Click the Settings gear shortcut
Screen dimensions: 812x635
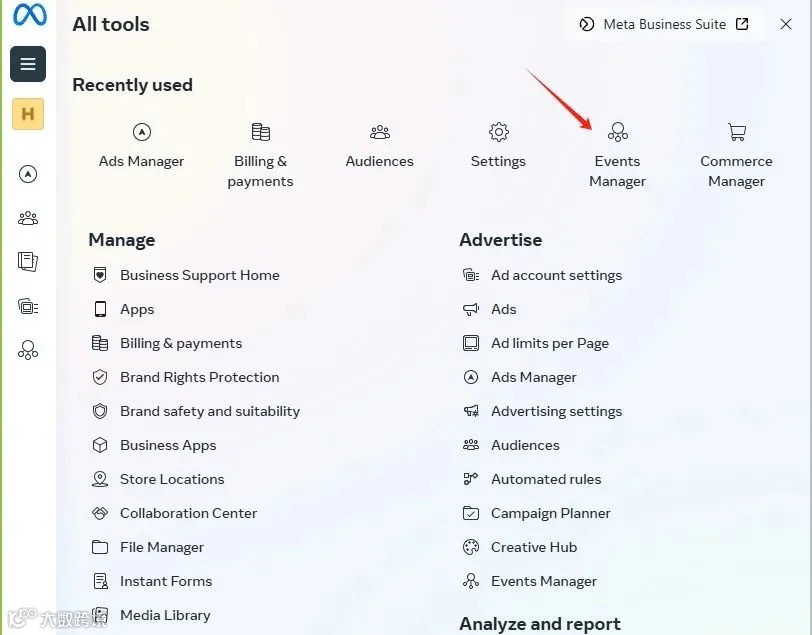click(x=498, y=145)
